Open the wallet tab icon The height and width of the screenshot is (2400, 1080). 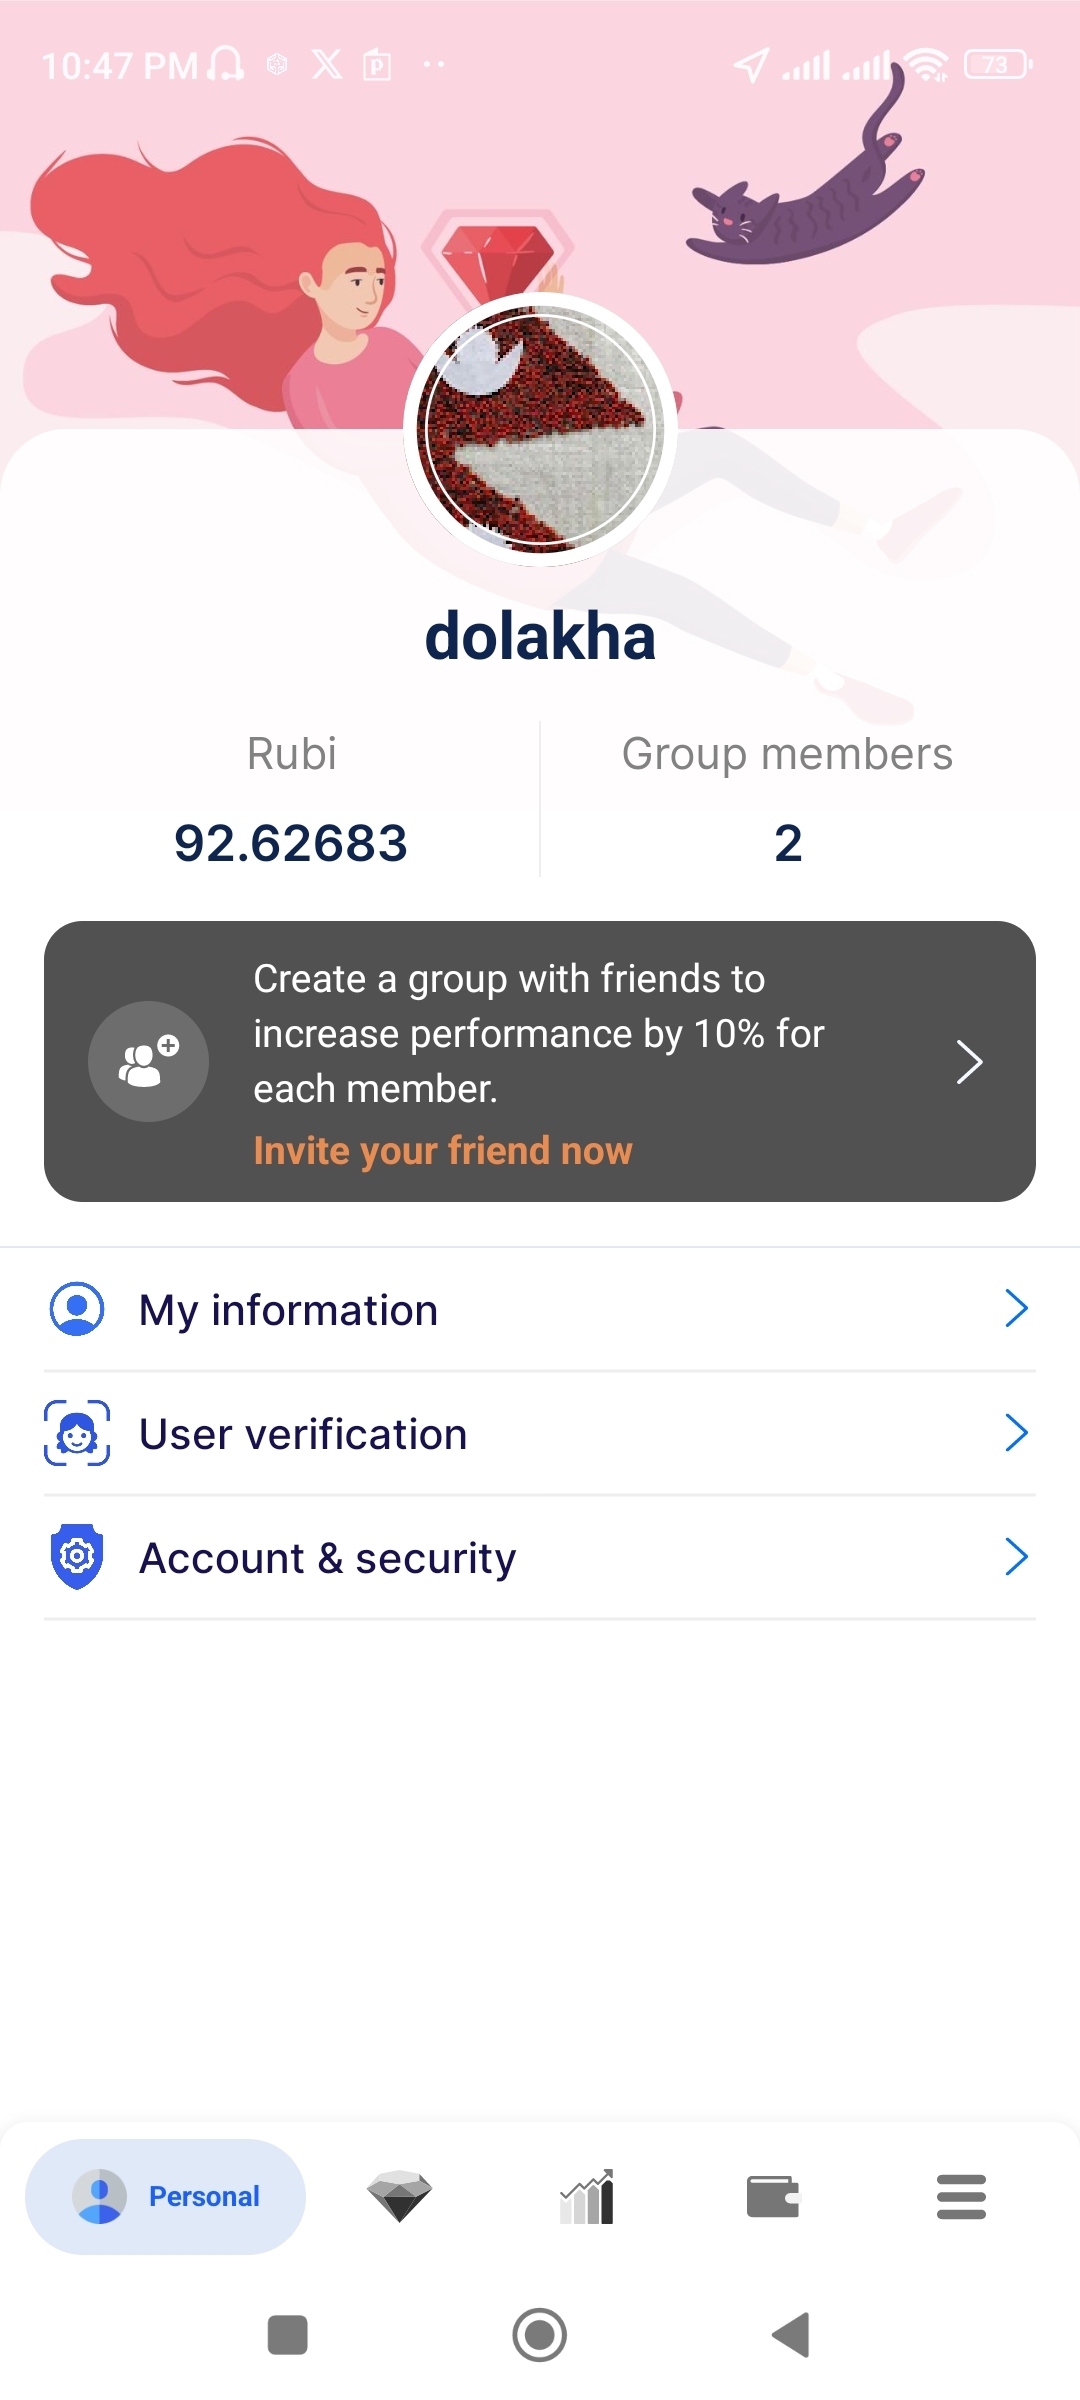point(774,2197)
